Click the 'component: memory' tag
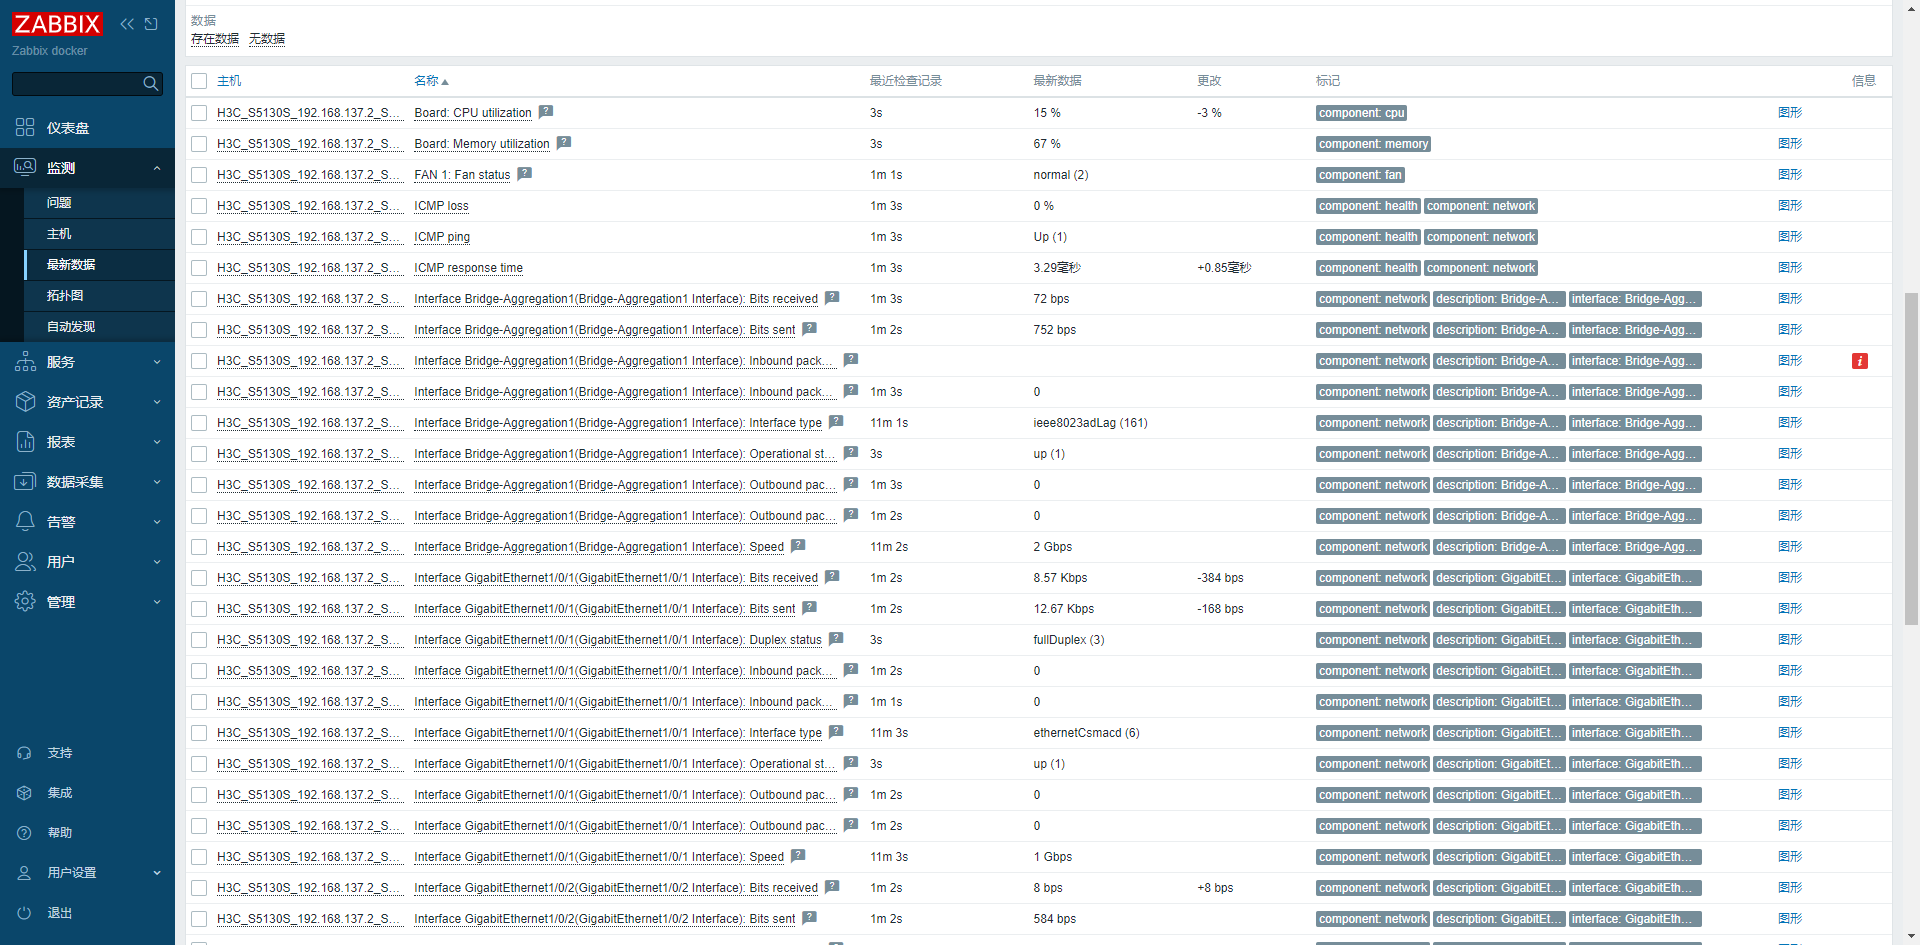Screen dimensions: 1920x945 pos(1373,144)
